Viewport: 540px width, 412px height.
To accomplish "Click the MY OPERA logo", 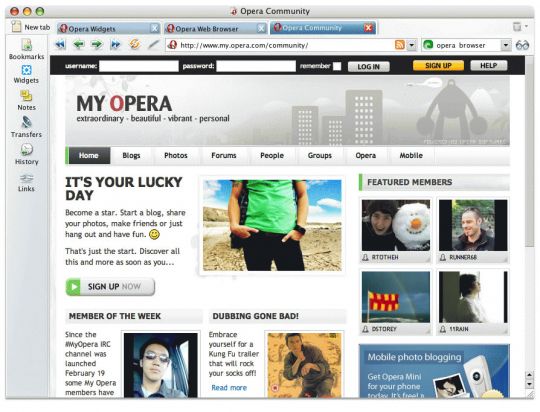I will (x=124, y=103).
